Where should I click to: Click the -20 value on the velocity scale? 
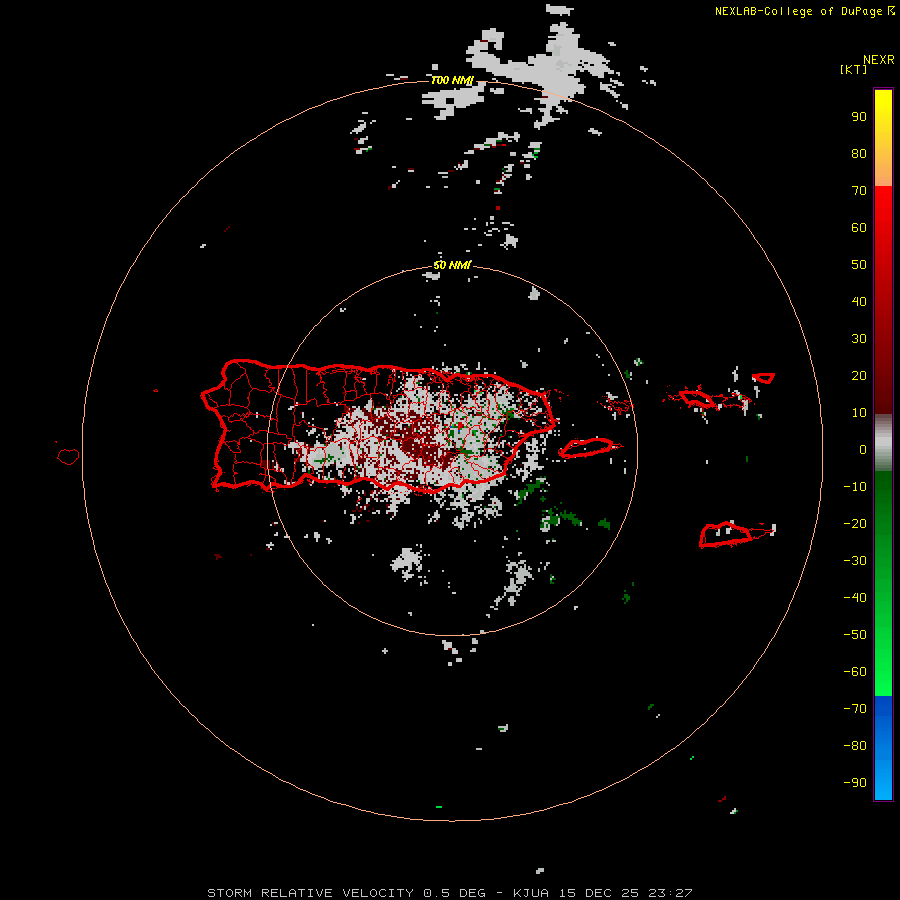click(855, 523)
